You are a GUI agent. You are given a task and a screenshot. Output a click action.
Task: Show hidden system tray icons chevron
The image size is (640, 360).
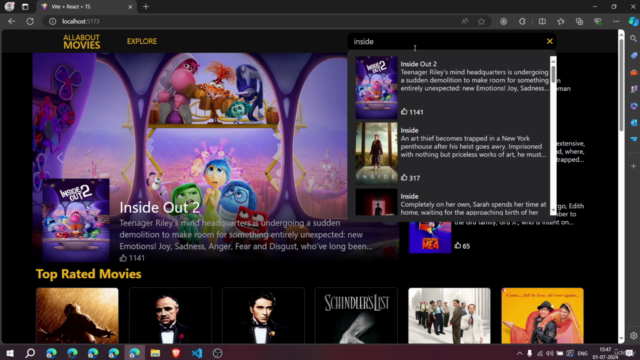[x=519, y=353]
